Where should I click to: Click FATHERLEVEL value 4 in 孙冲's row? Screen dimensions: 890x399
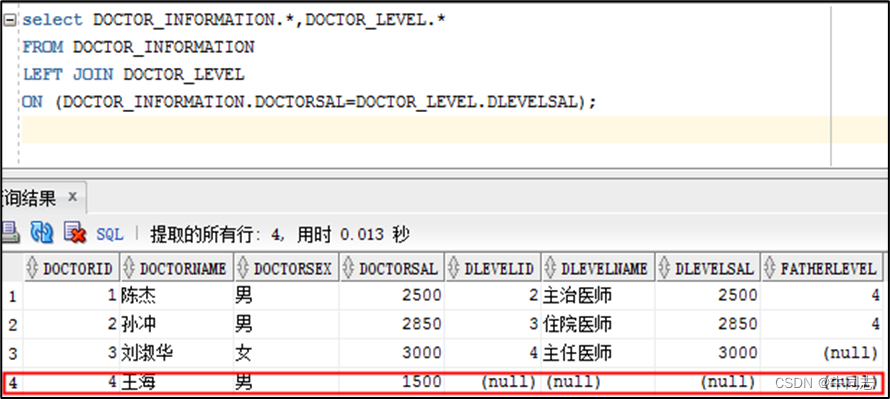point(822,324)
